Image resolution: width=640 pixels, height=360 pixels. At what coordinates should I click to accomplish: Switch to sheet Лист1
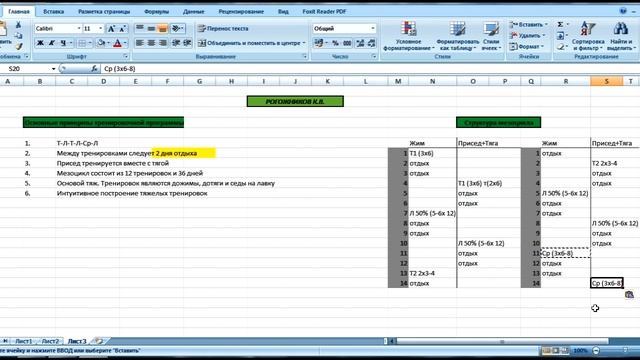23,341
